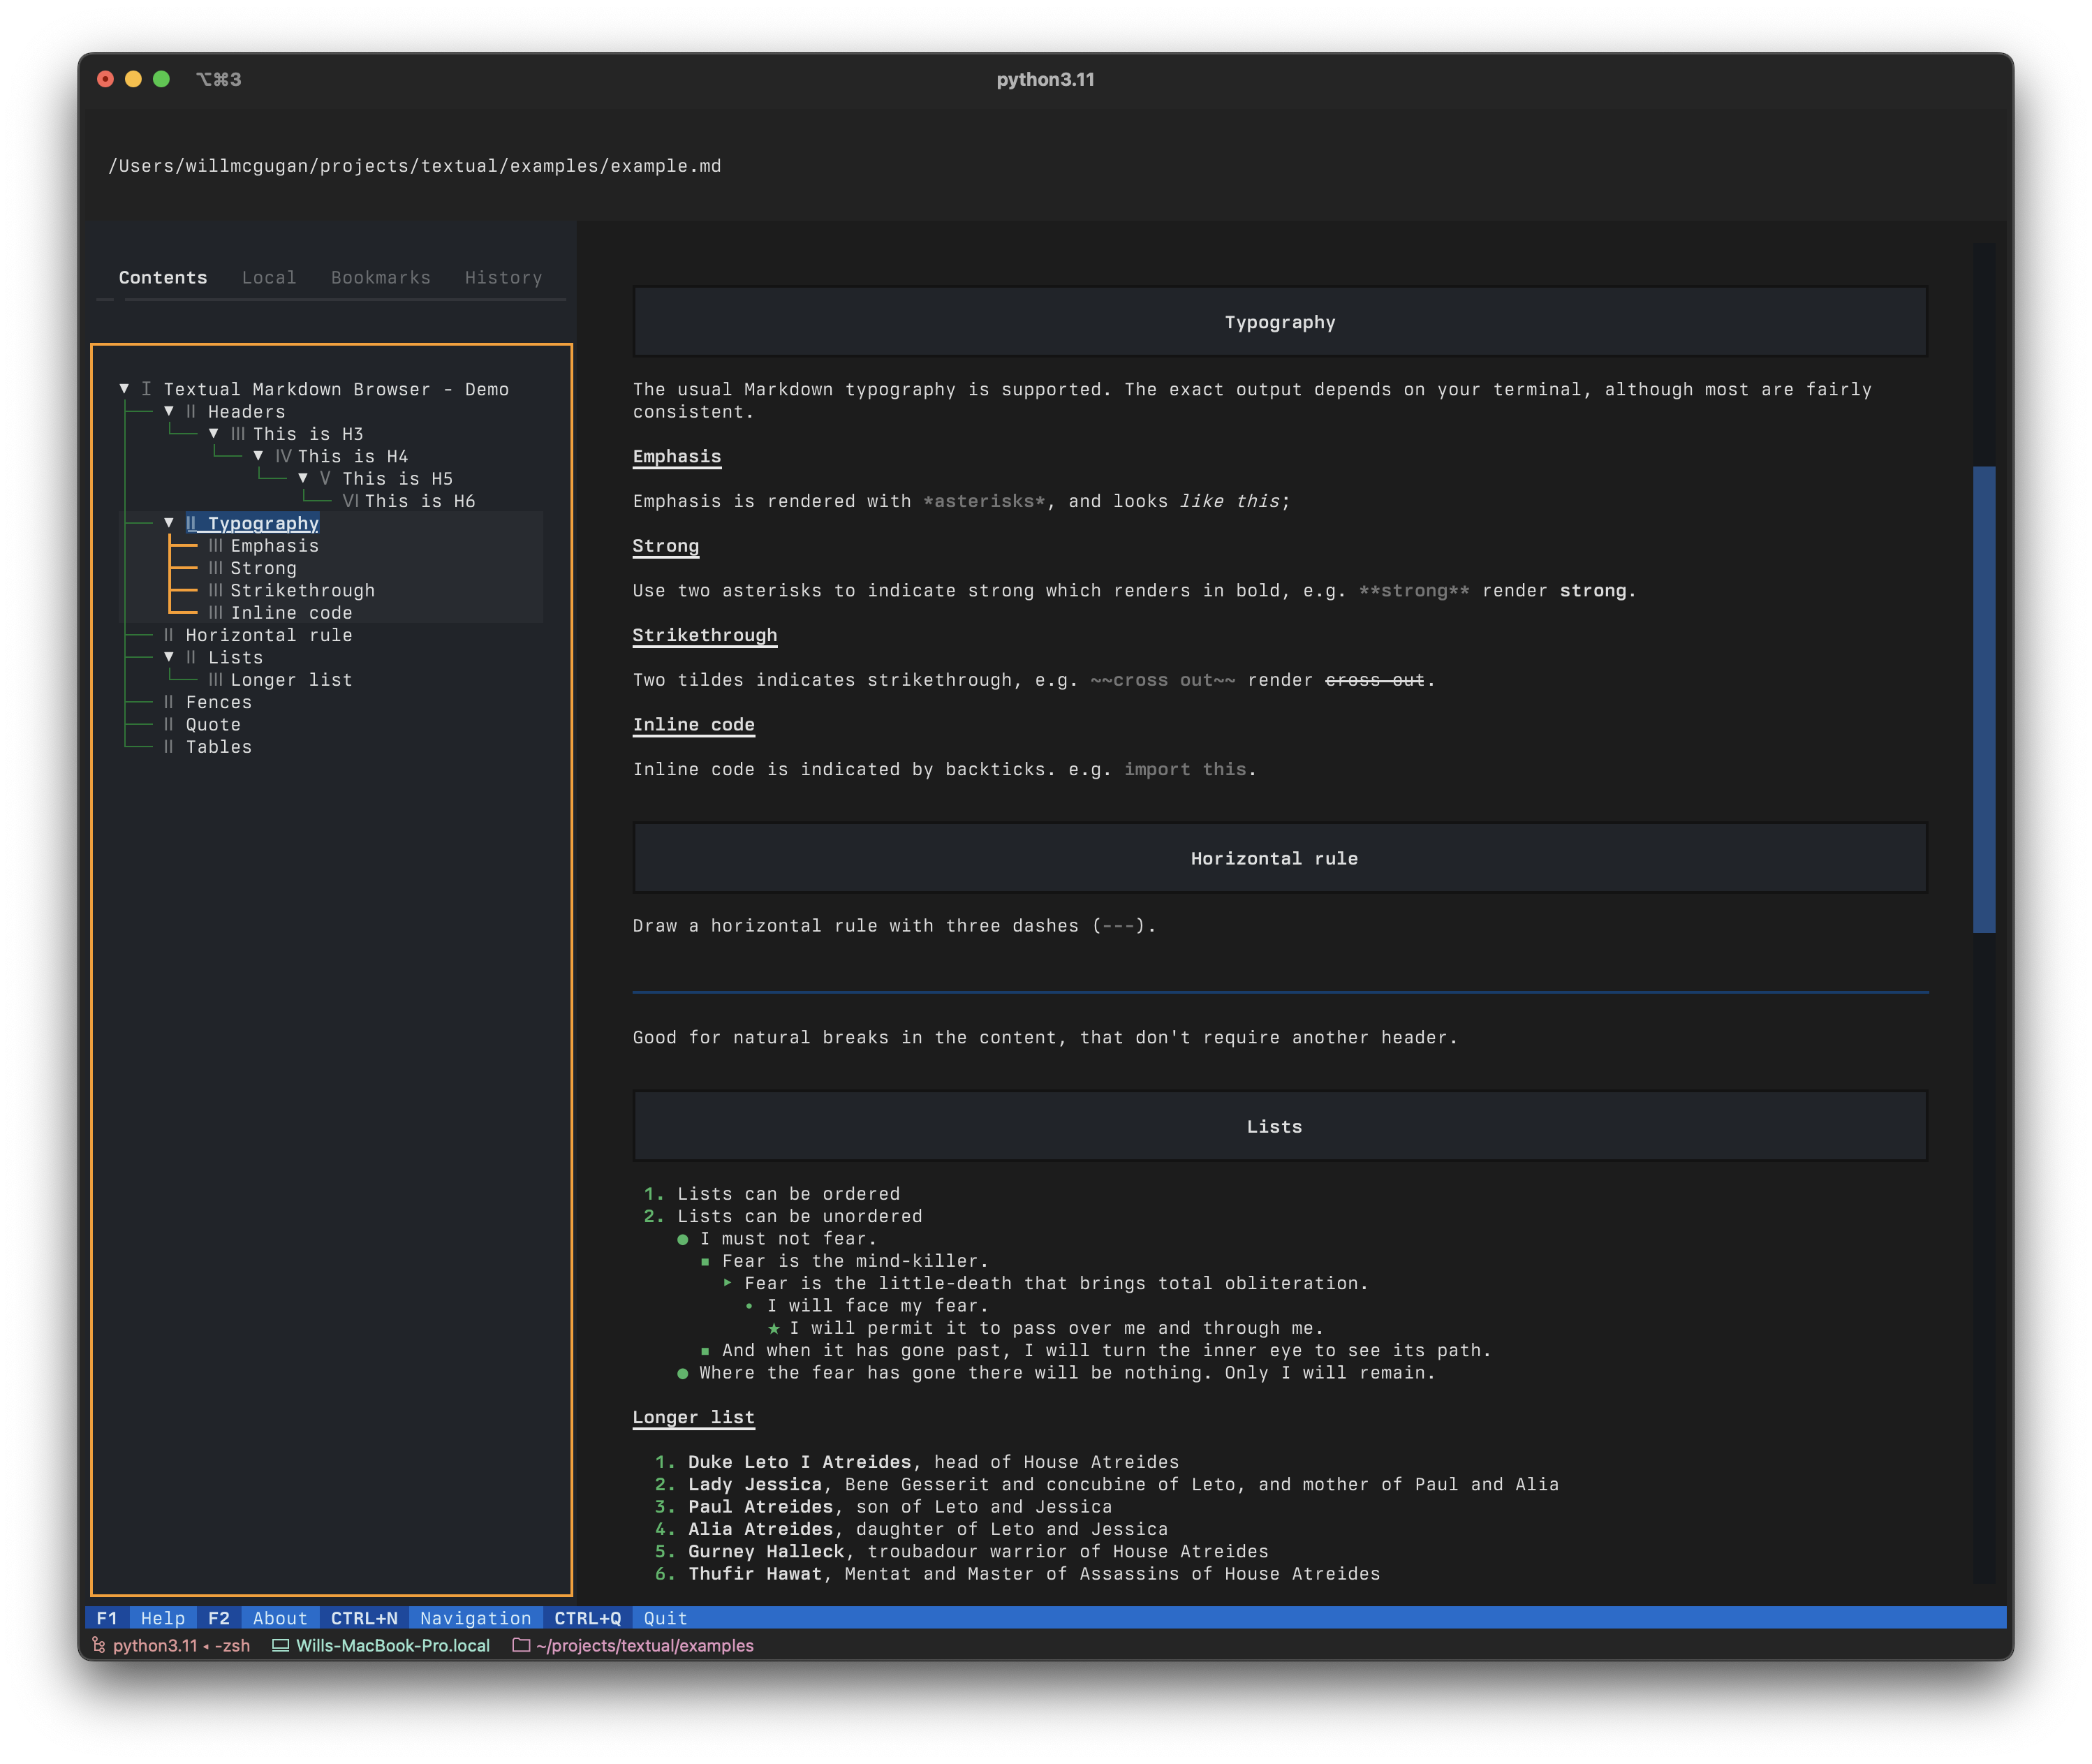Click the struck-through "cross out" text
2092x1764 pixels.
(1375, 680)
